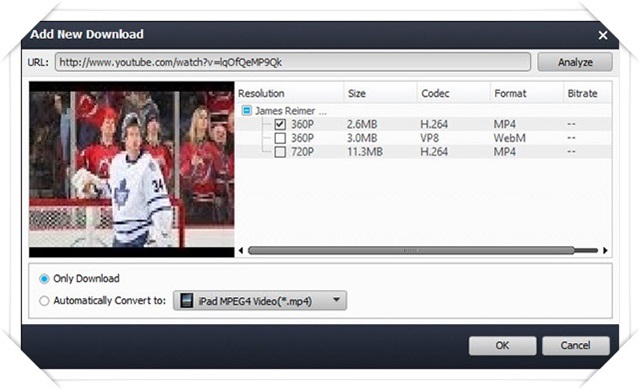The width and height of the screenshot is (640, 390).
Task: Click the 3.0MB size cell
Action: [362, 138]
